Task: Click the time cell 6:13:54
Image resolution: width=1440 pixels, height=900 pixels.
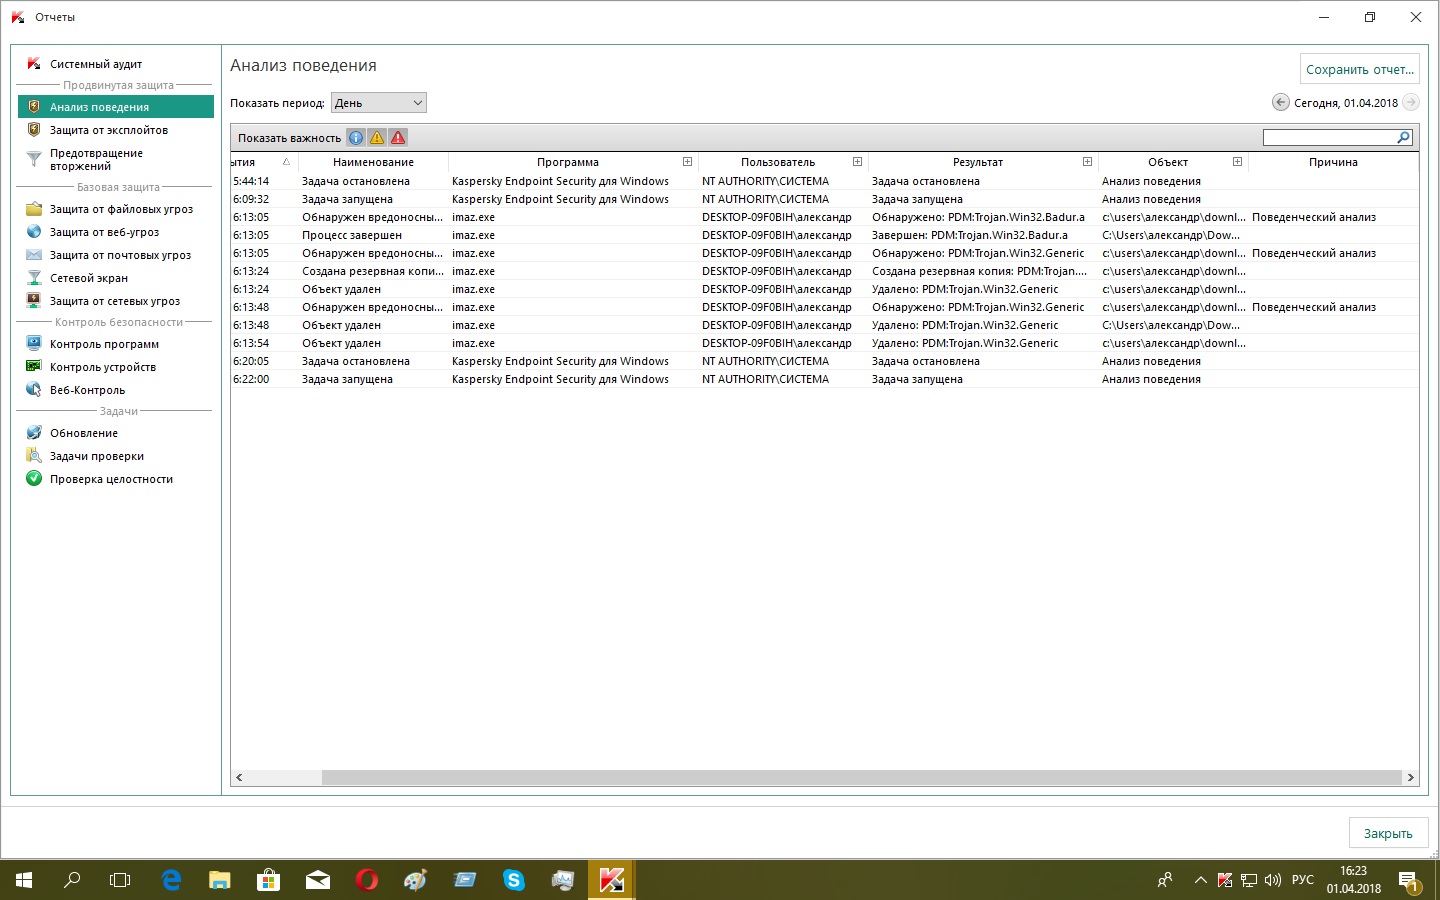Action: (x=251, y=343)
